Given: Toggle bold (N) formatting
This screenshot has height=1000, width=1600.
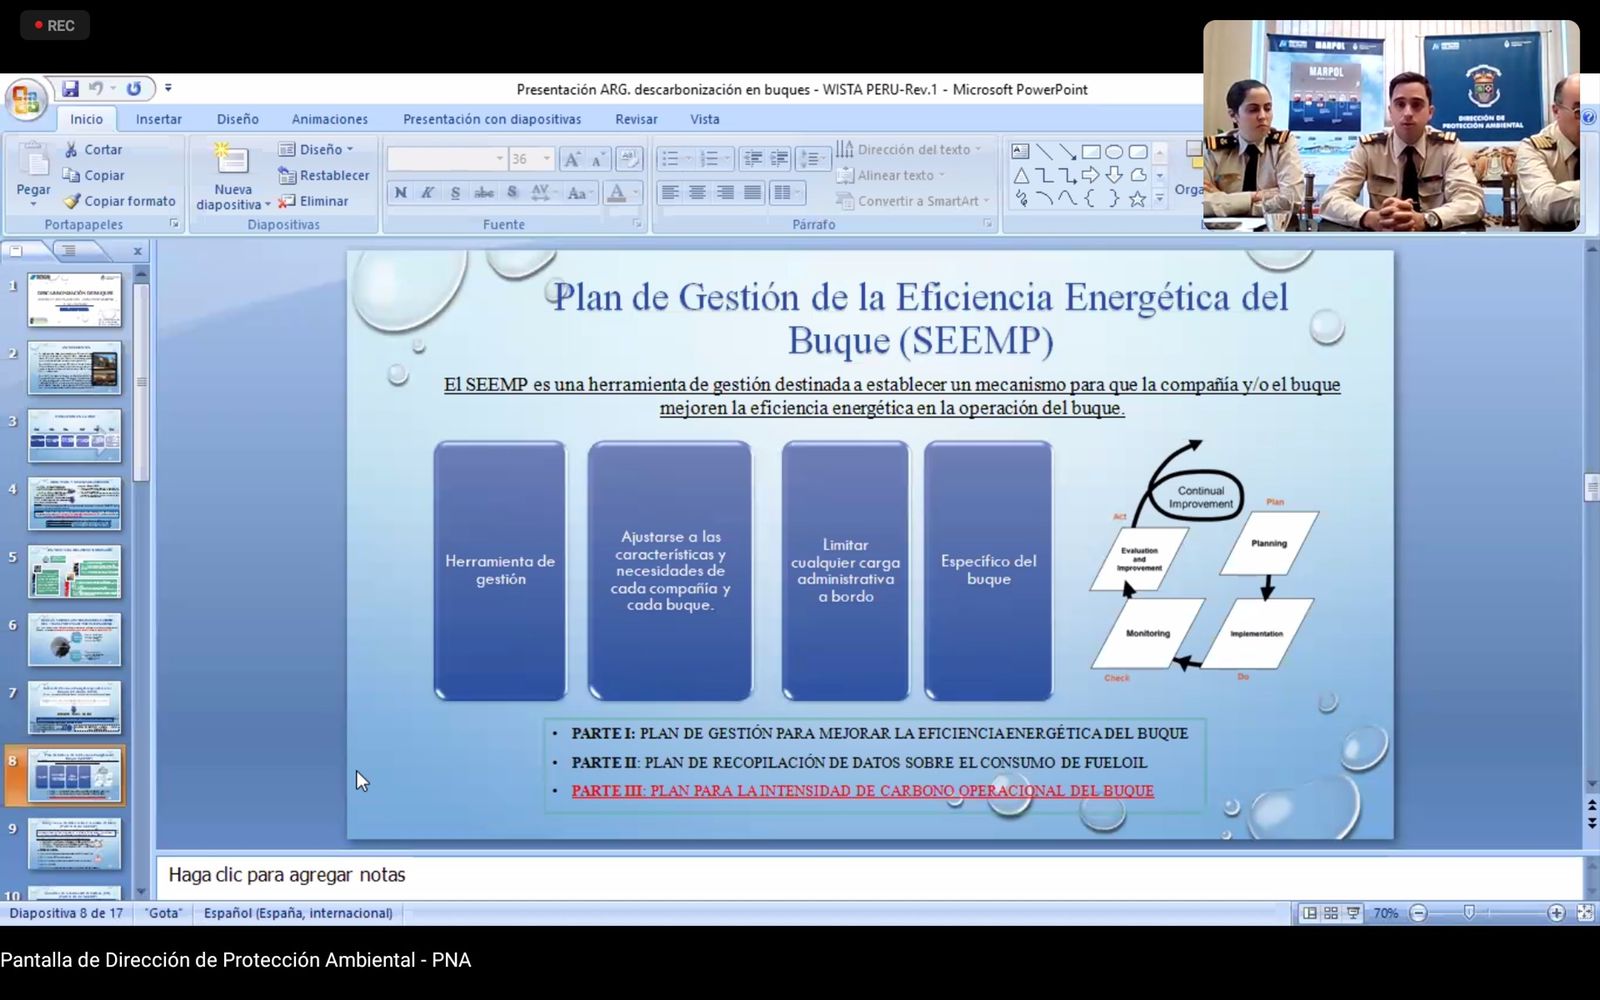Looking at the screenshot, I should coord(400,193).
